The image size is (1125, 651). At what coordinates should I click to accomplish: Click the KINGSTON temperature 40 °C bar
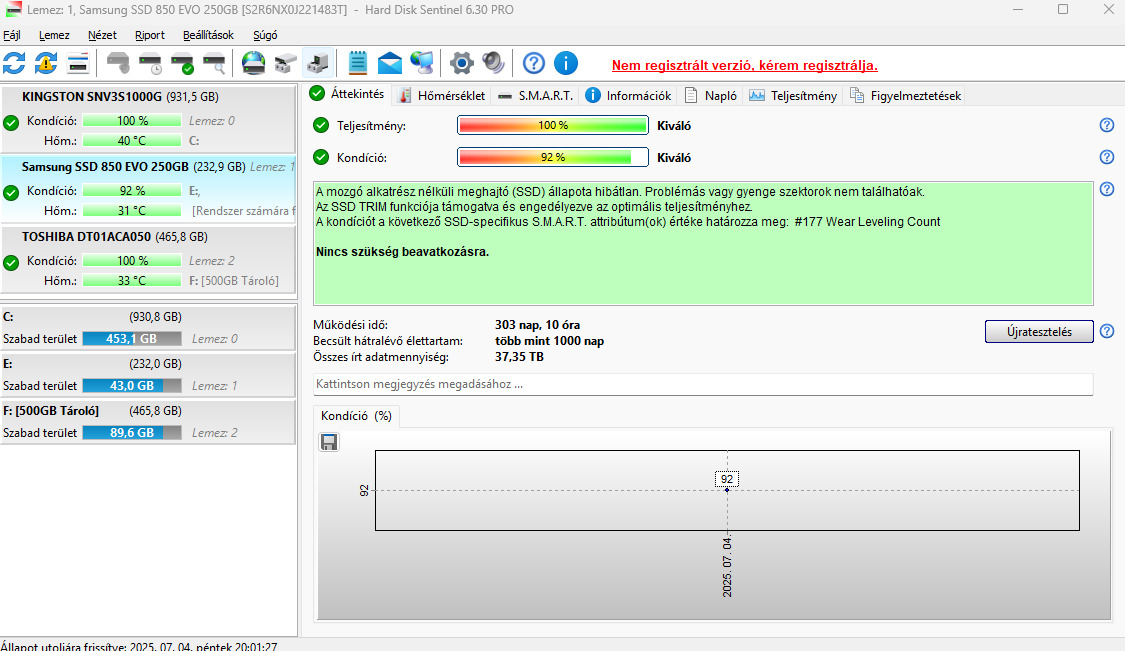tap(132, 141)
